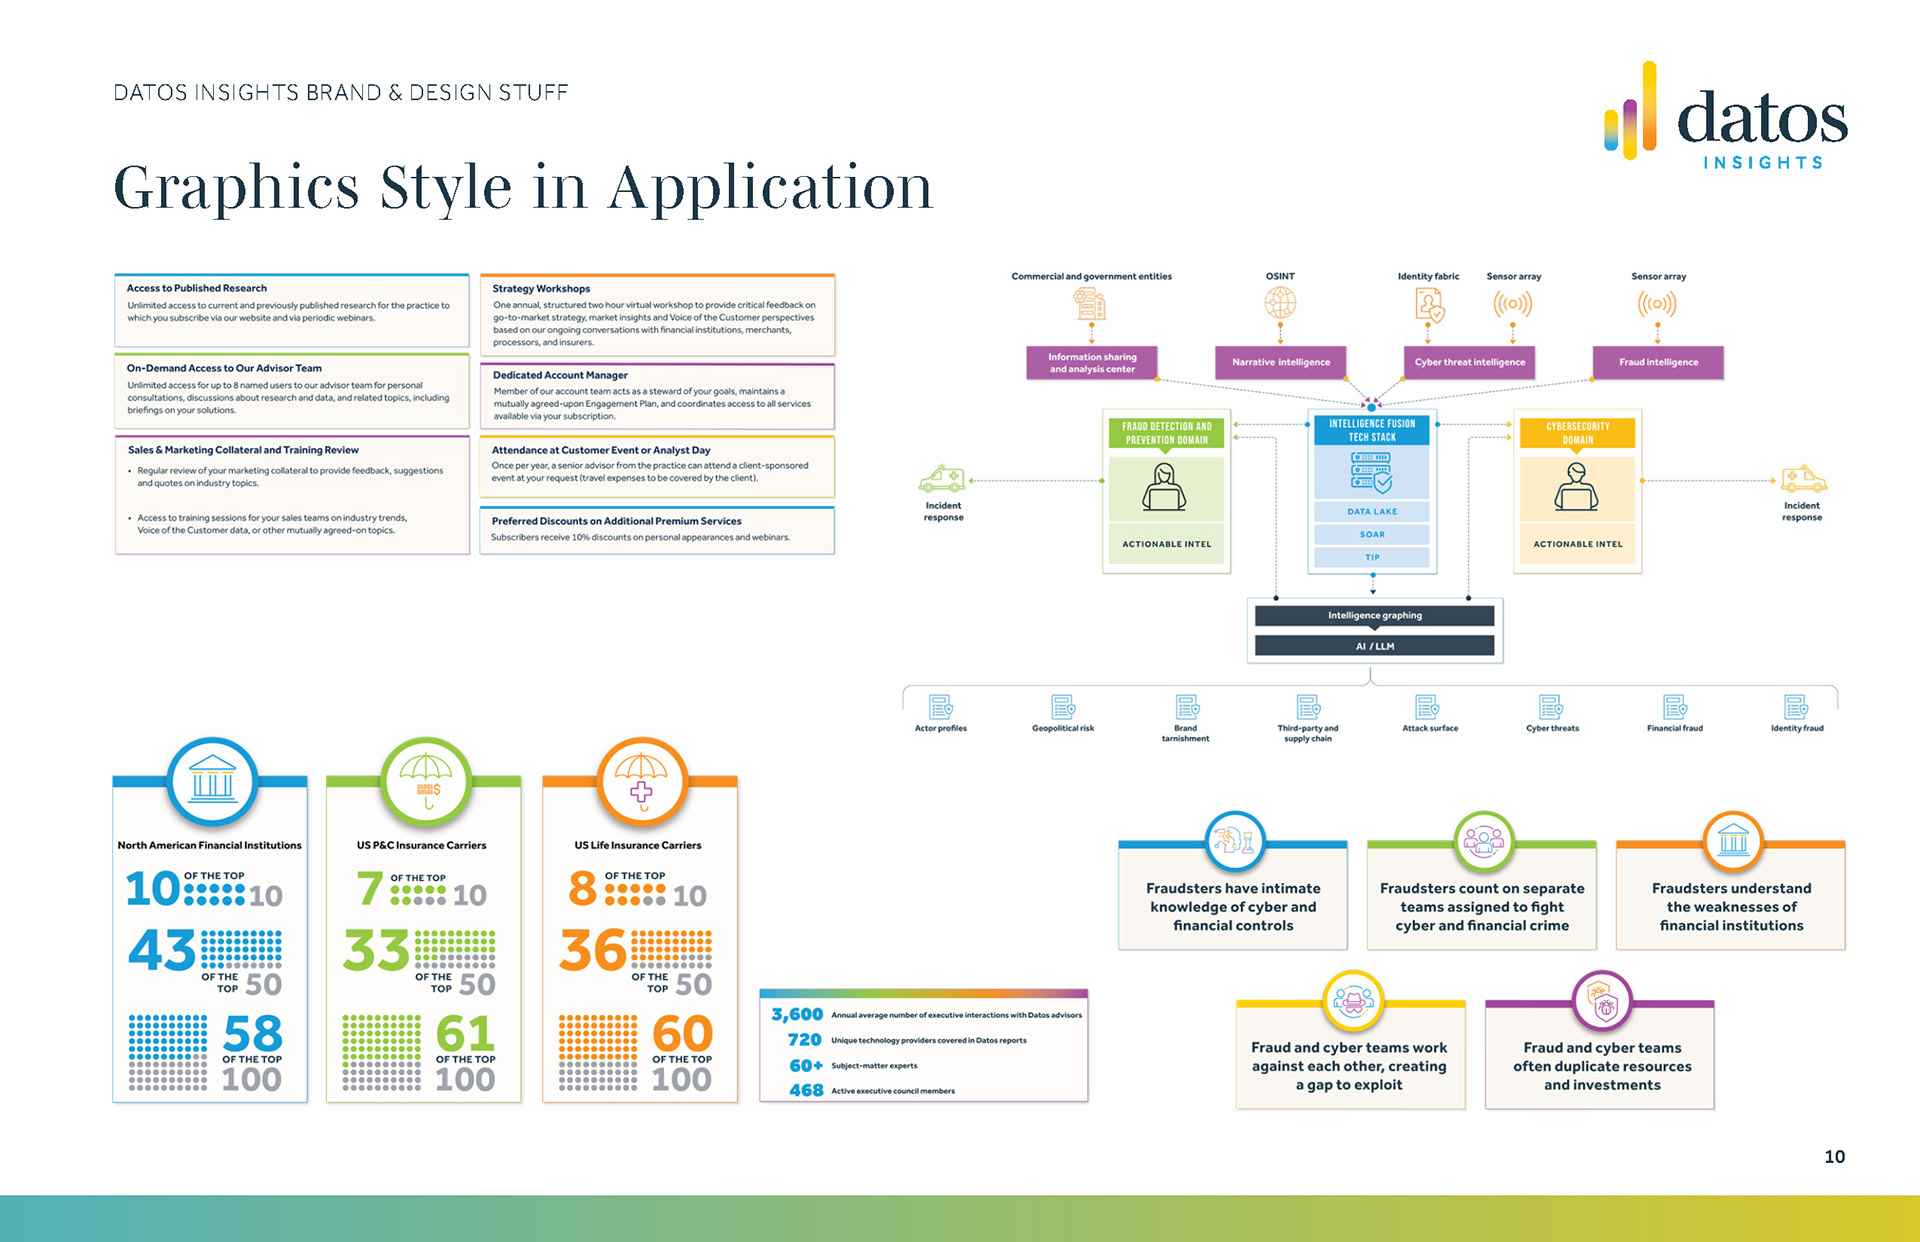Click the DATA LAKE layer in tech stack
Viewport: 1920px width, 1242px height.
click(x=1372, y=511)
